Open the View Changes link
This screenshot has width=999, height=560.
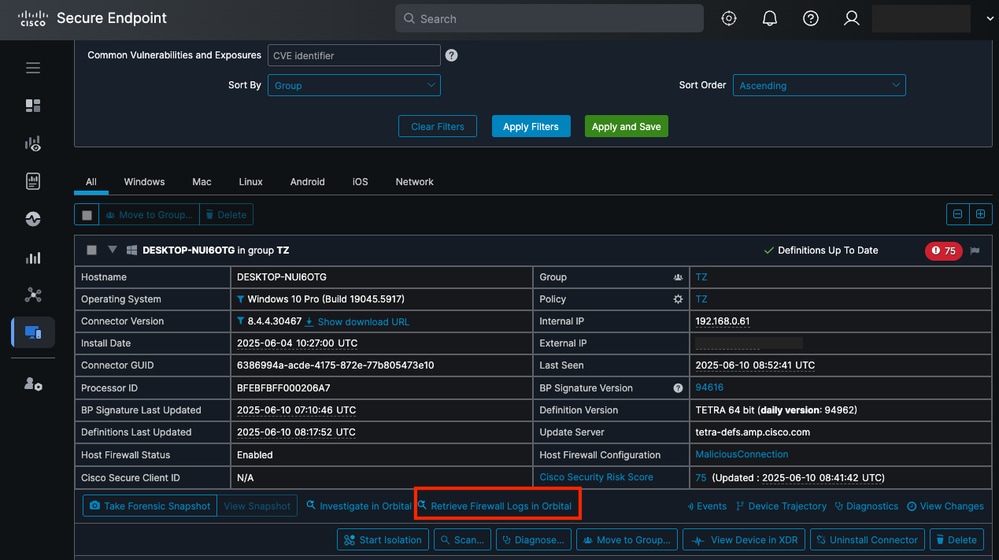tap(945, 506)
